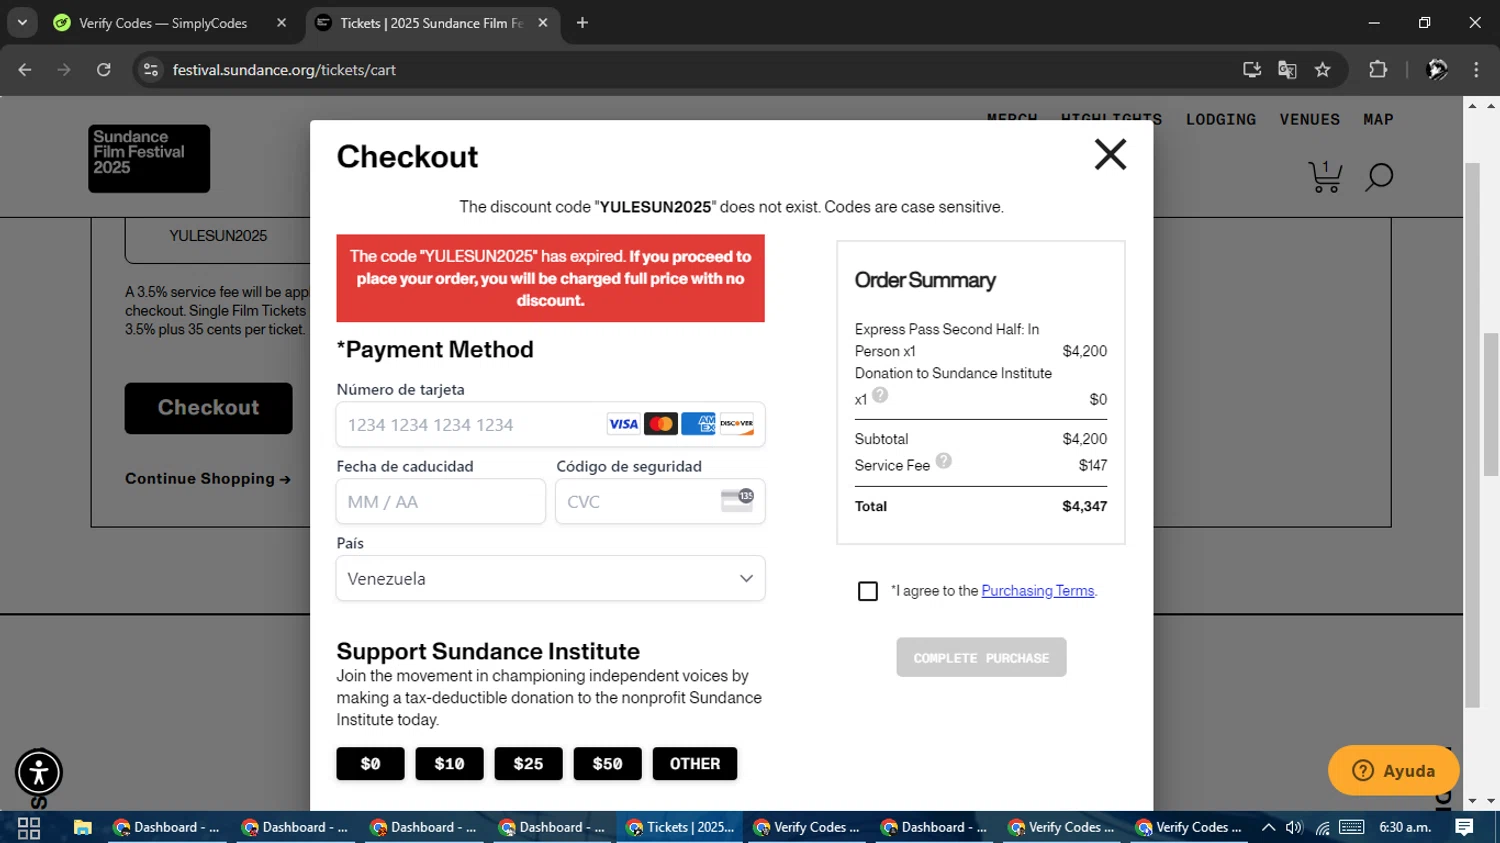Click the CVC security code field
Image resolution: width=1500 pixels, height=843 pixels.
[660, 501]
